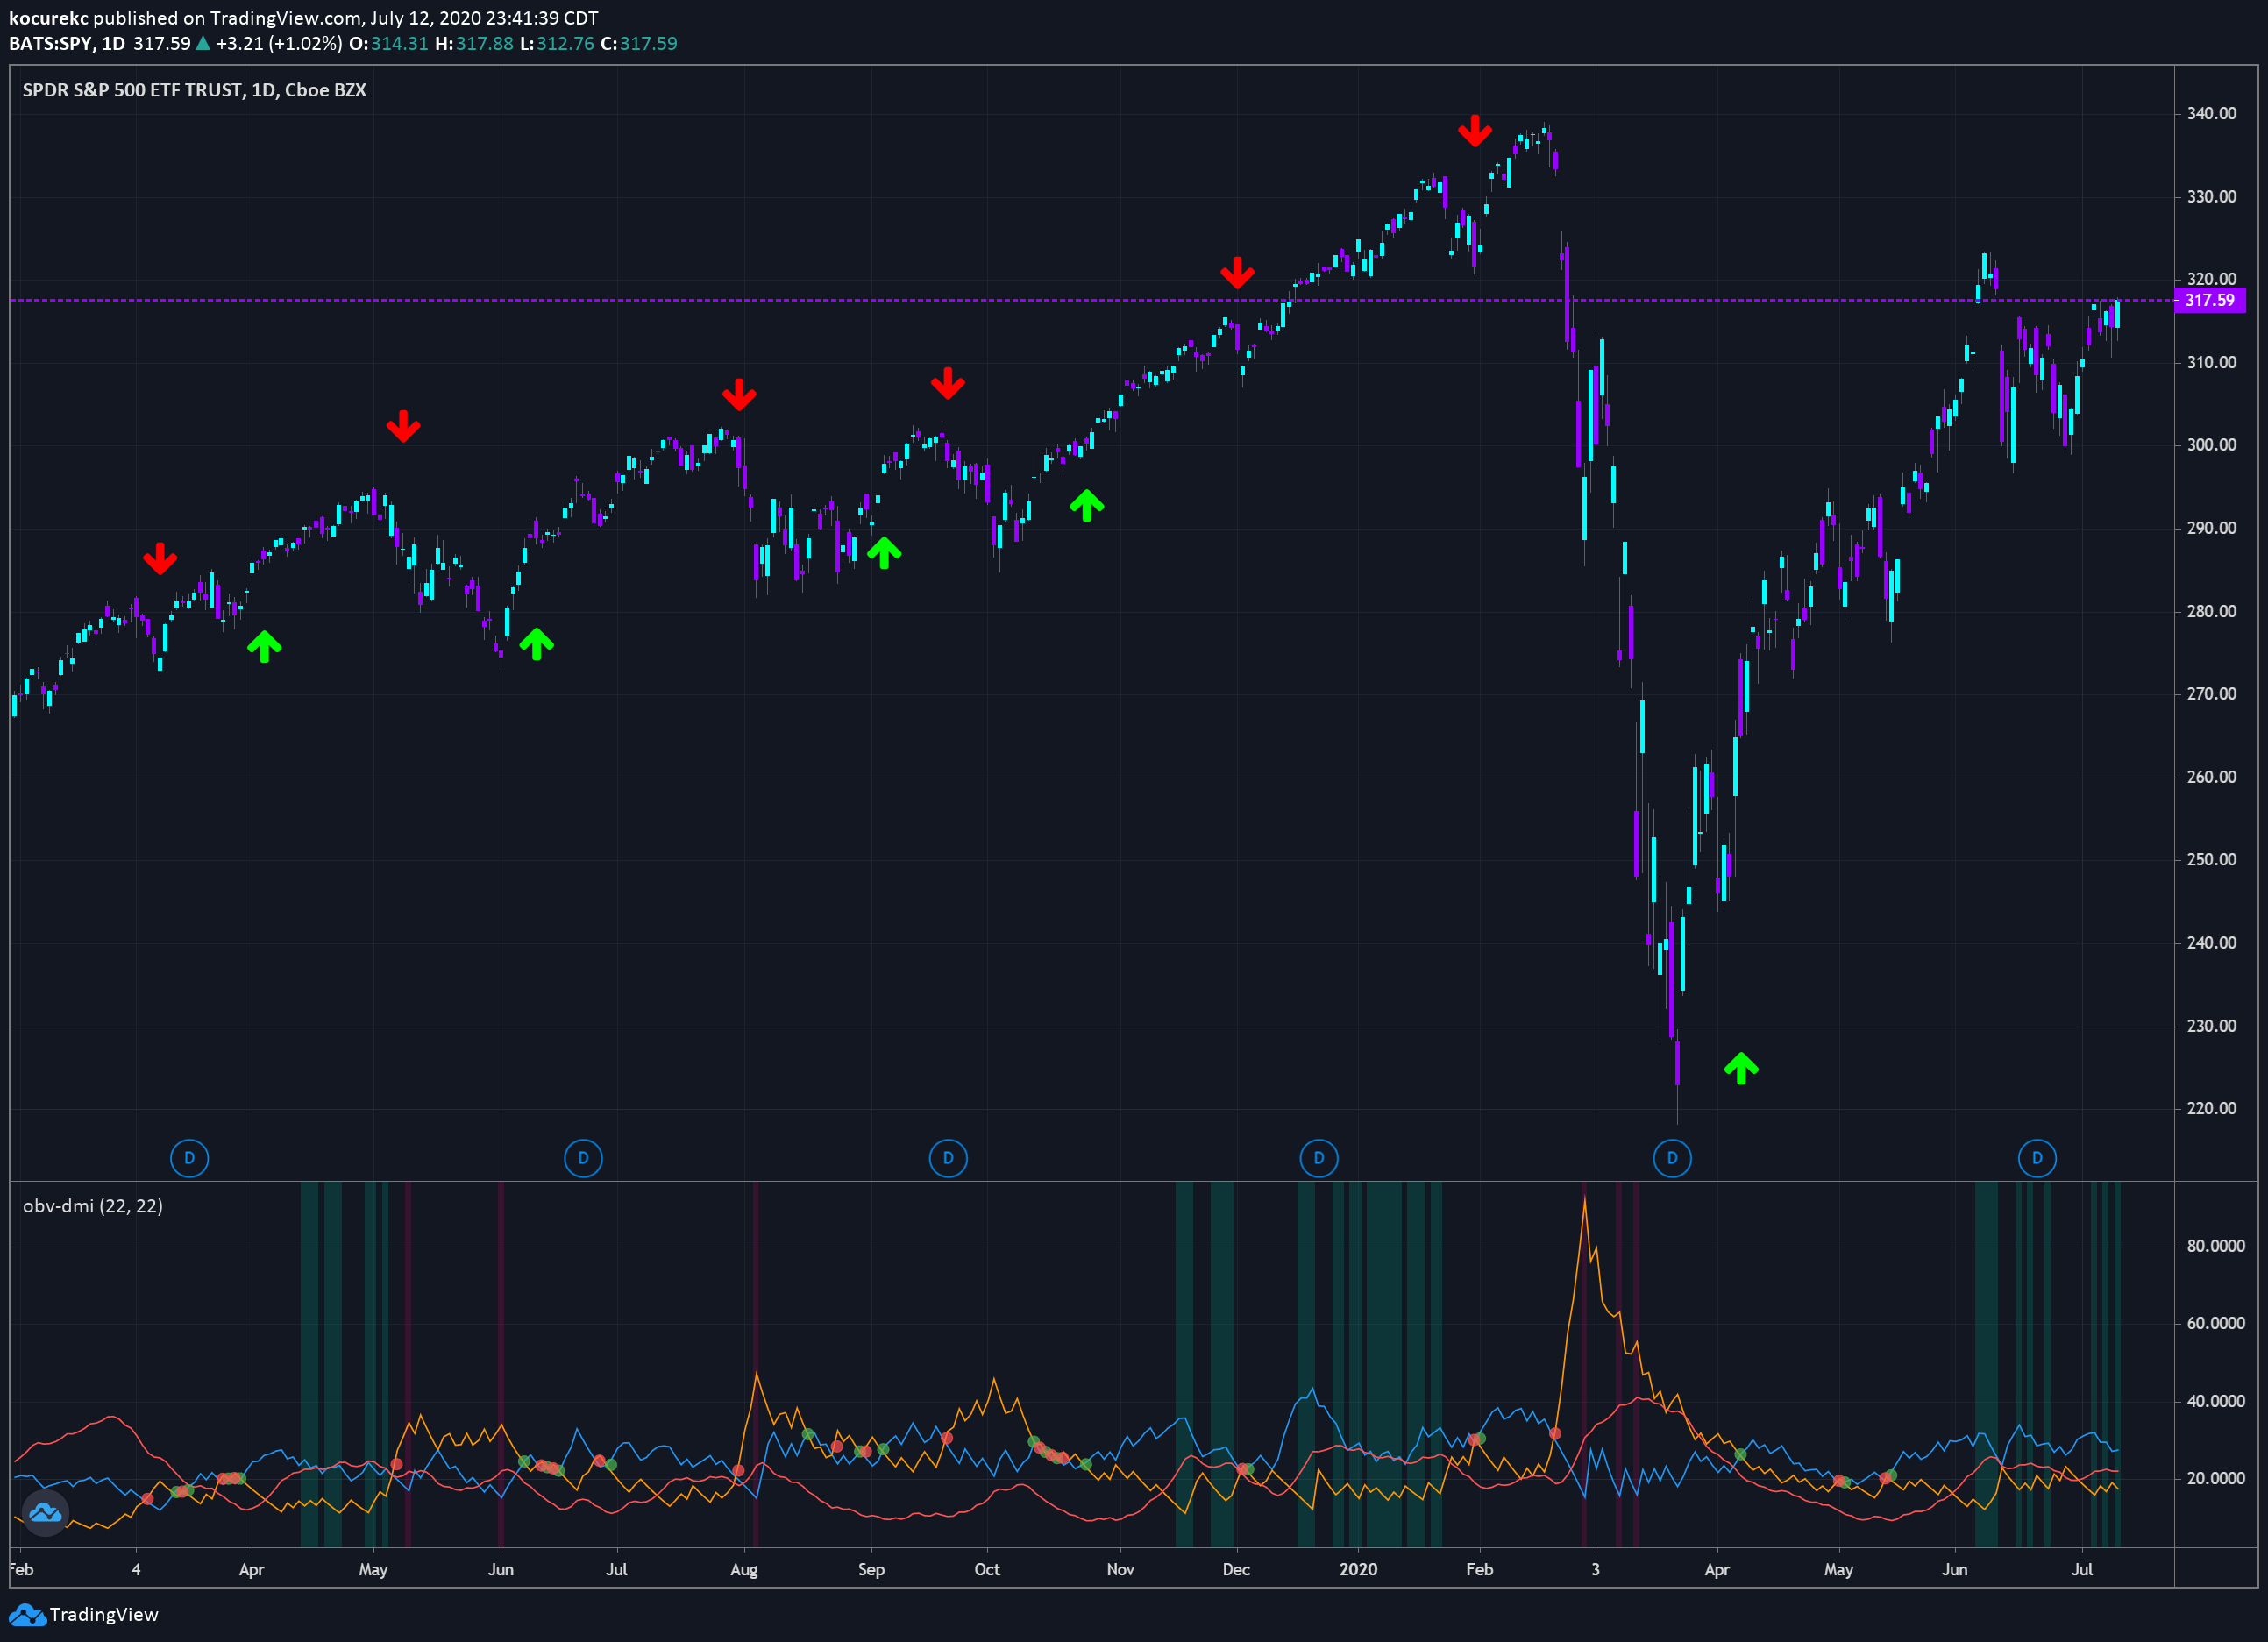
Task: Click the 230.00 price axis label
Action: [2211, 1026]
